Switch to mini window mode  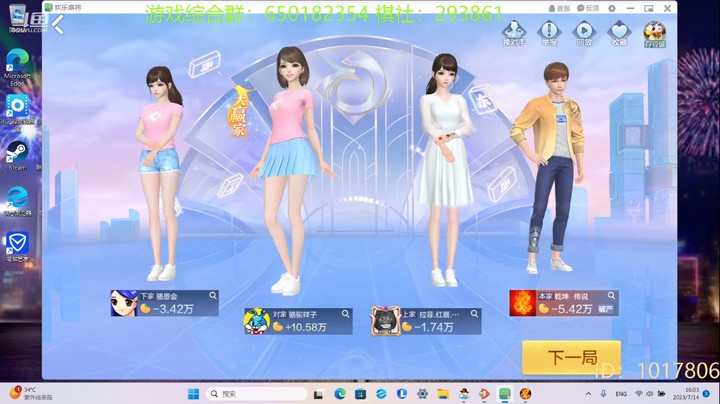tap(648, 8)
